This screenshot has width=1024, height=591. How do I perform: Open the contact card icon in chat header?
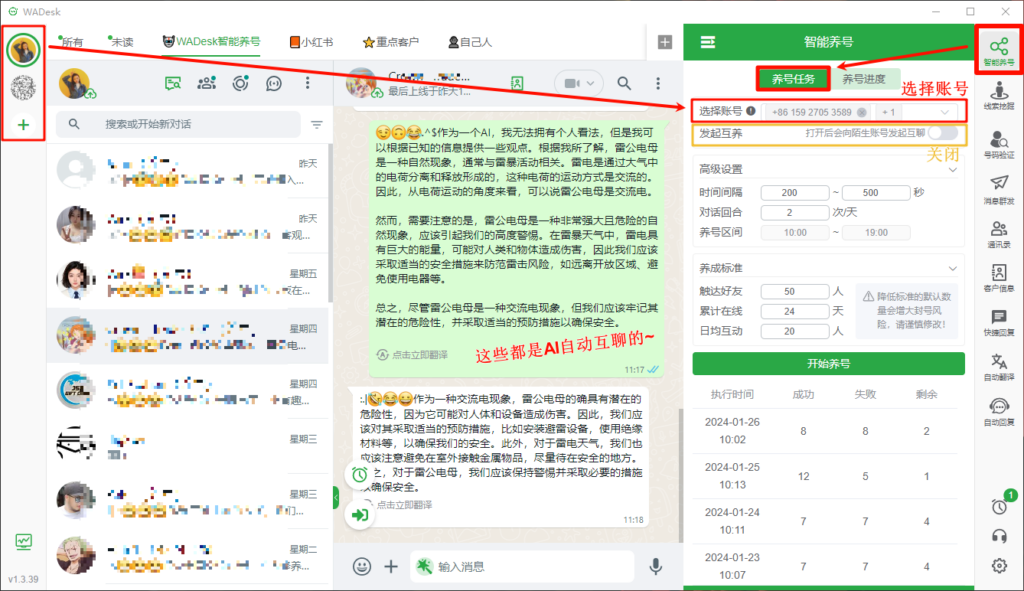click(x=517, y=83)
